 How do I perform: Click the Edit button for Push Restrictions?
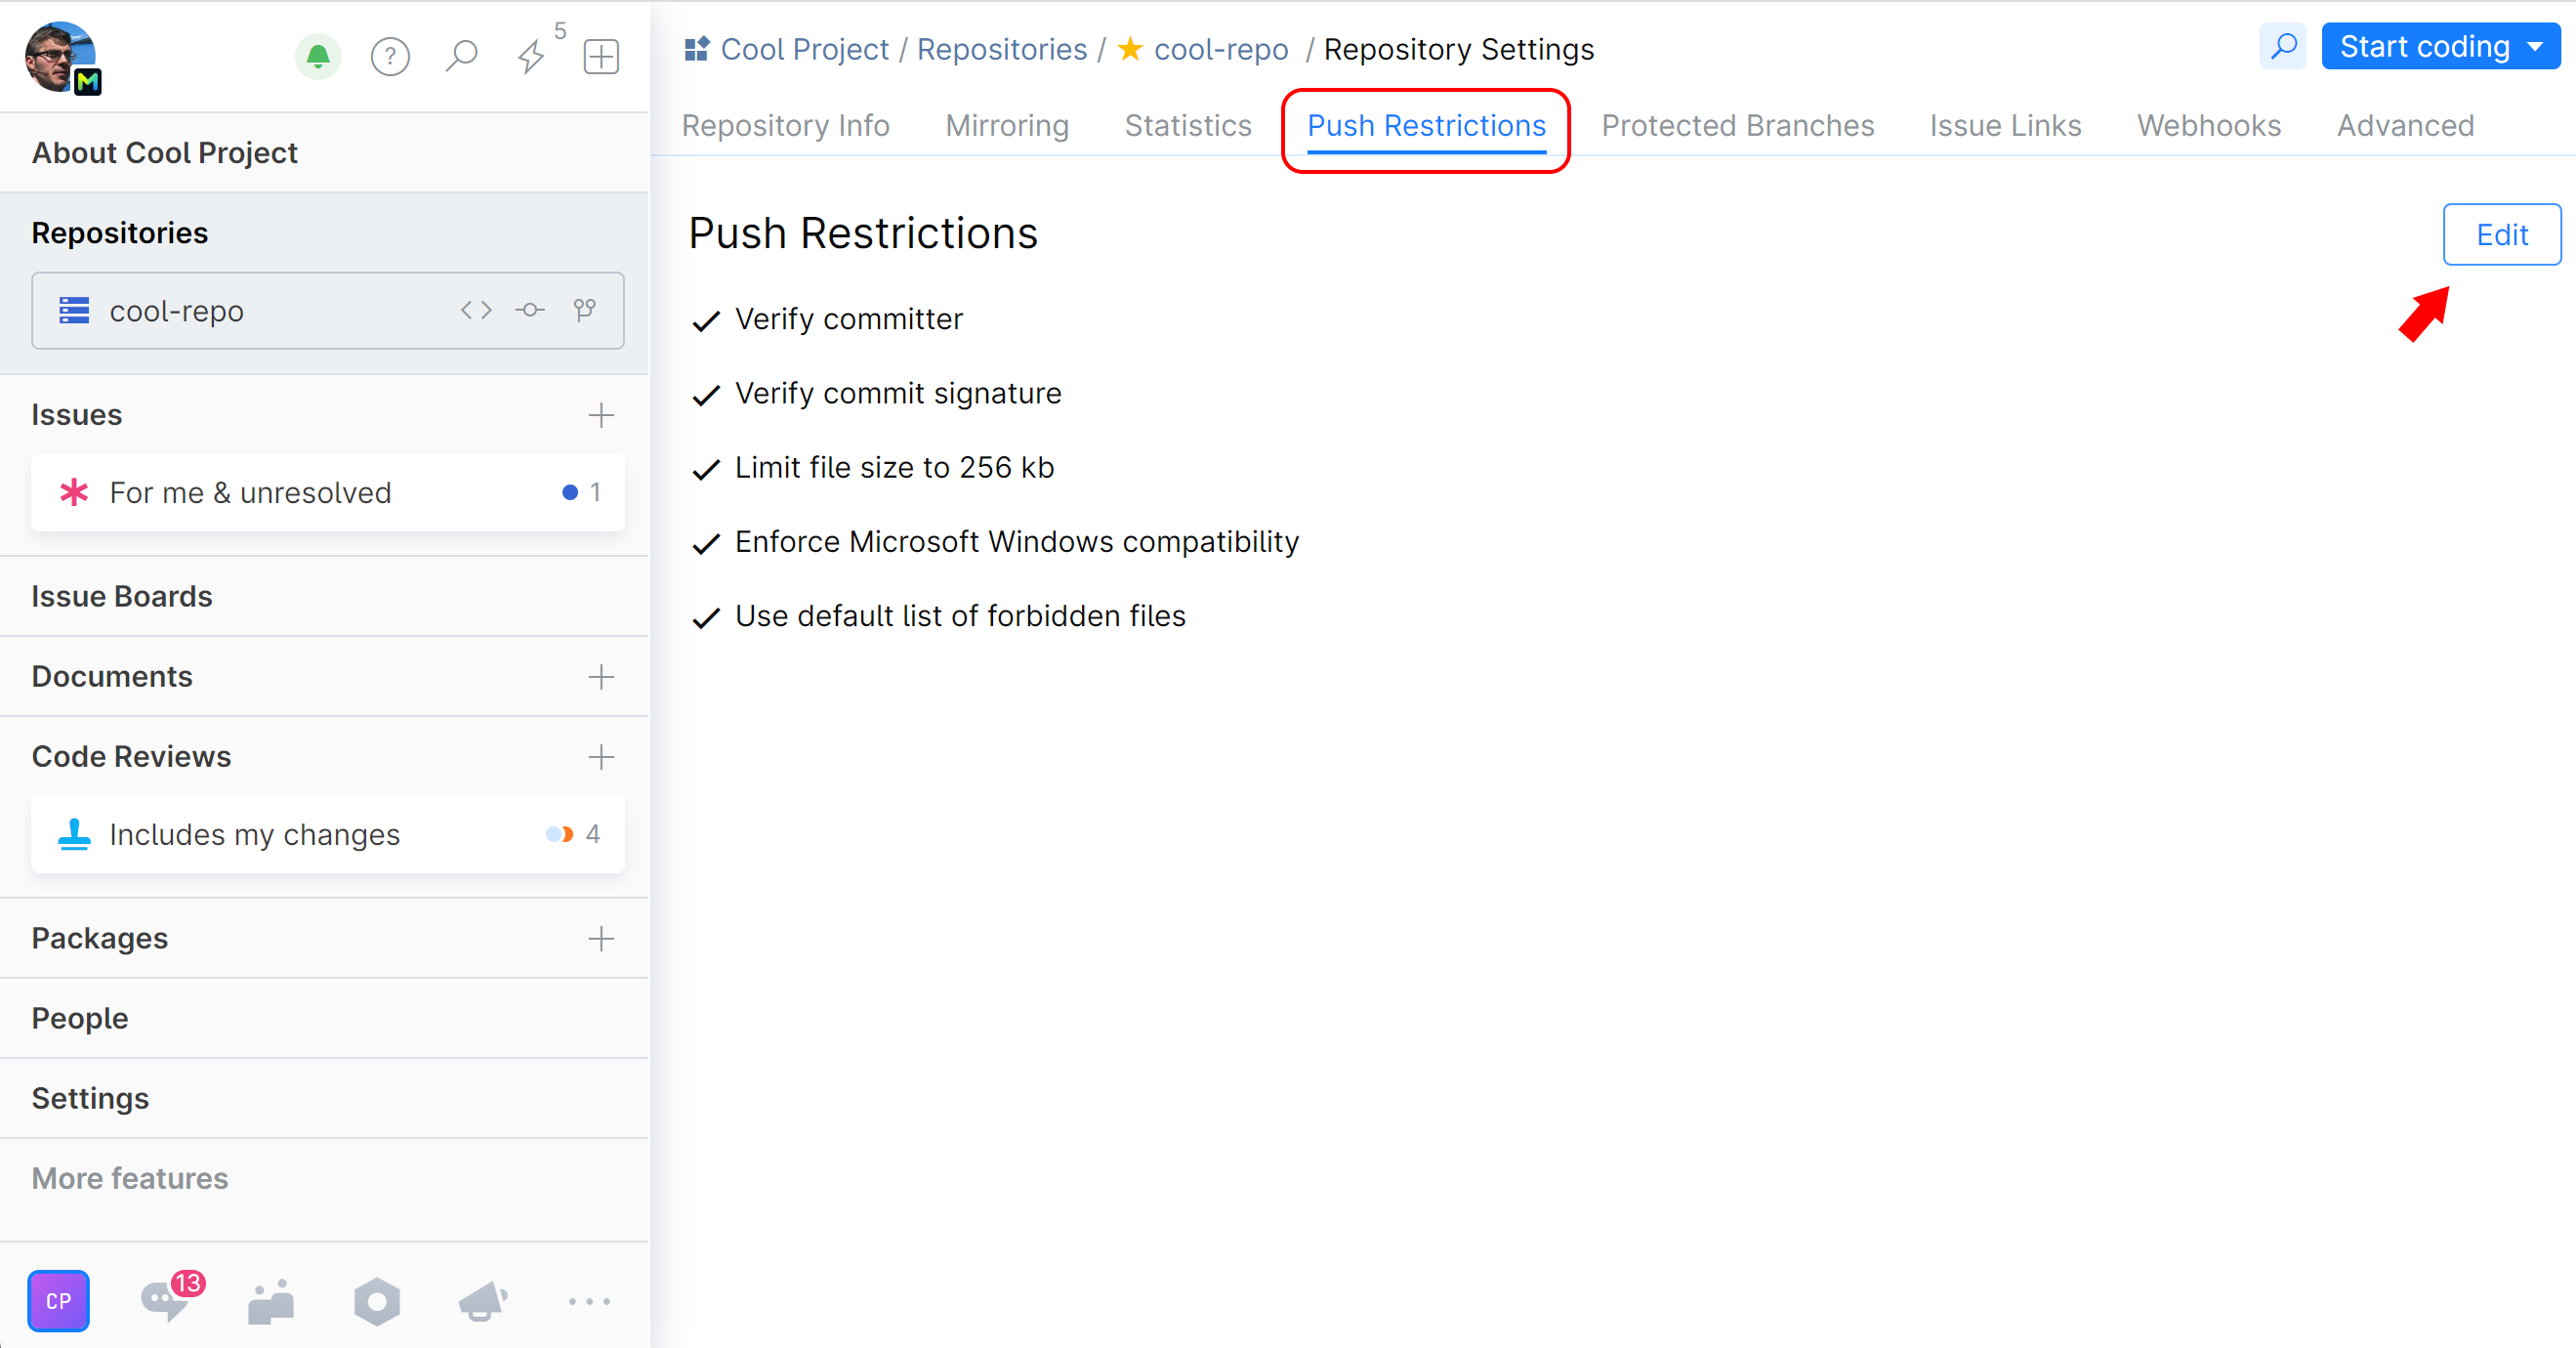2499,233
